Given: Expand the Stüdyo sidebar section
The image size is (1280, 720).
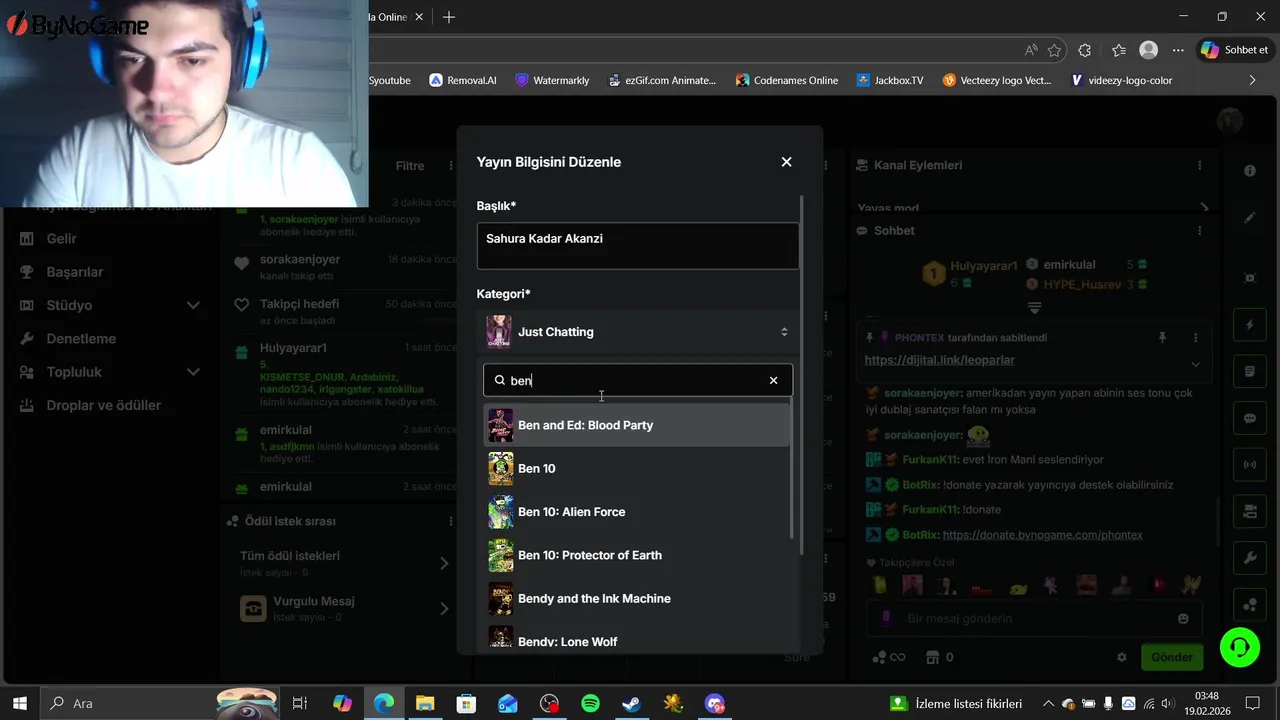Looking at the screenshot, I should 110,305.
